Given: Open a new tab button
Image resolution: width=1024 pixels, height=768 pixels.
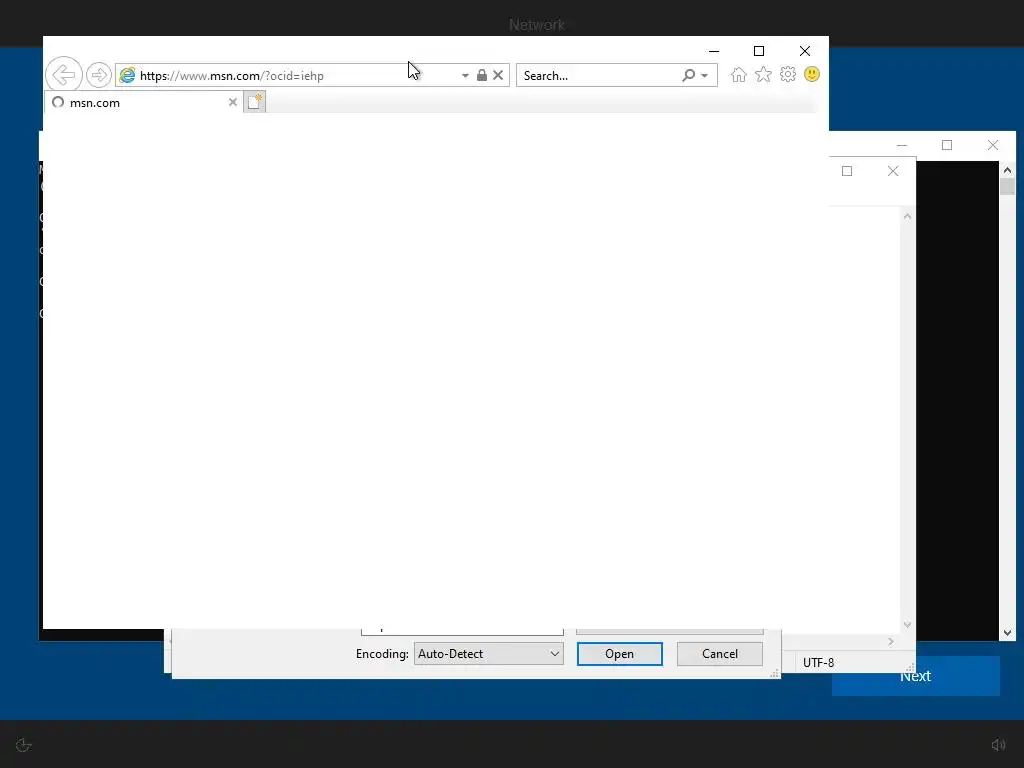Looking at the screenshot, I should click(x=255, y=102).
